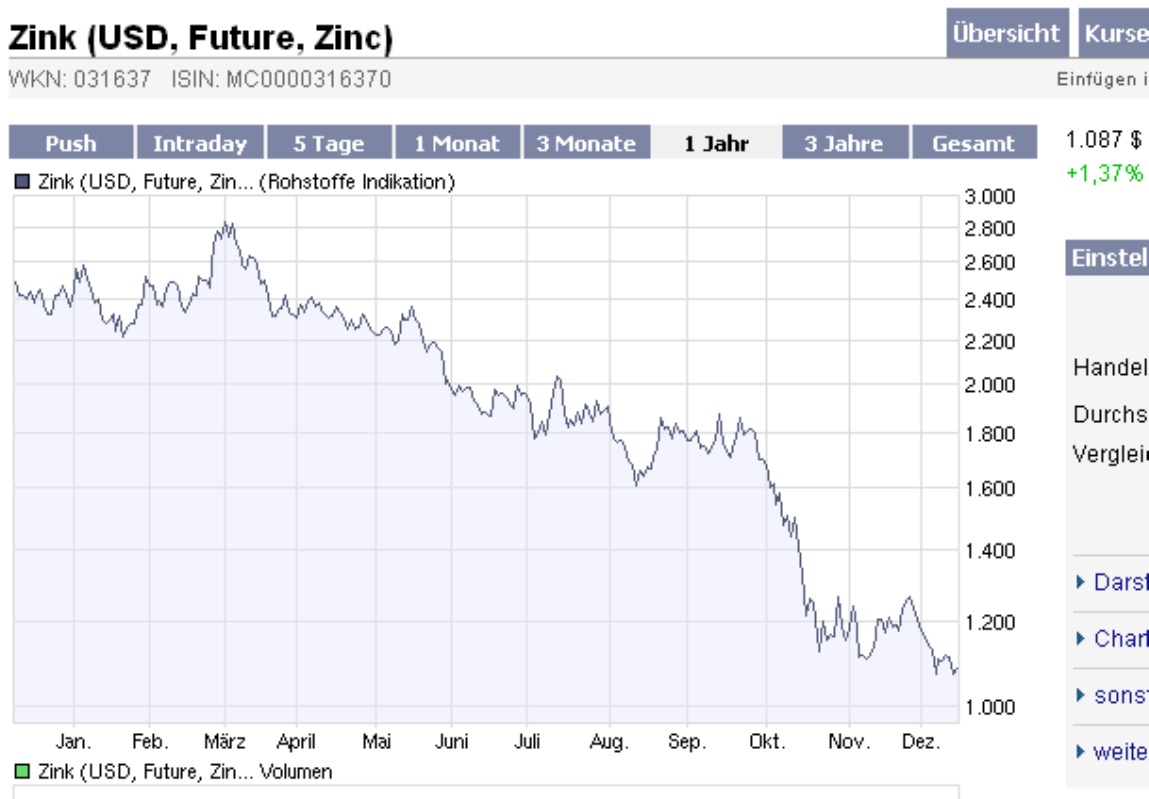Select the Intraday time range tab
Image resolution: width=1149 pixels, height=799 pixels.
coord(199,143)
